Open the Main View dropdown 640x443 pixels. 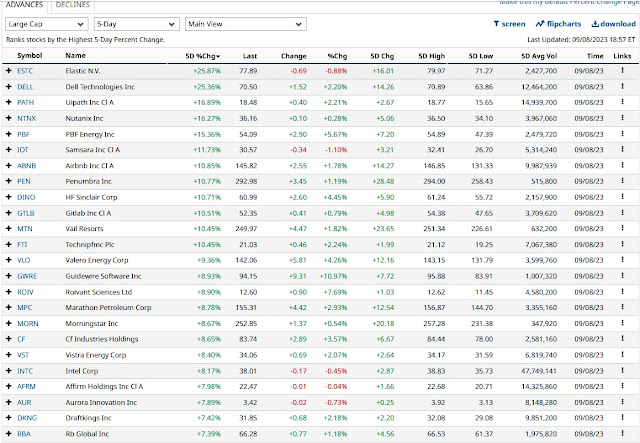(x=245, y=24)
